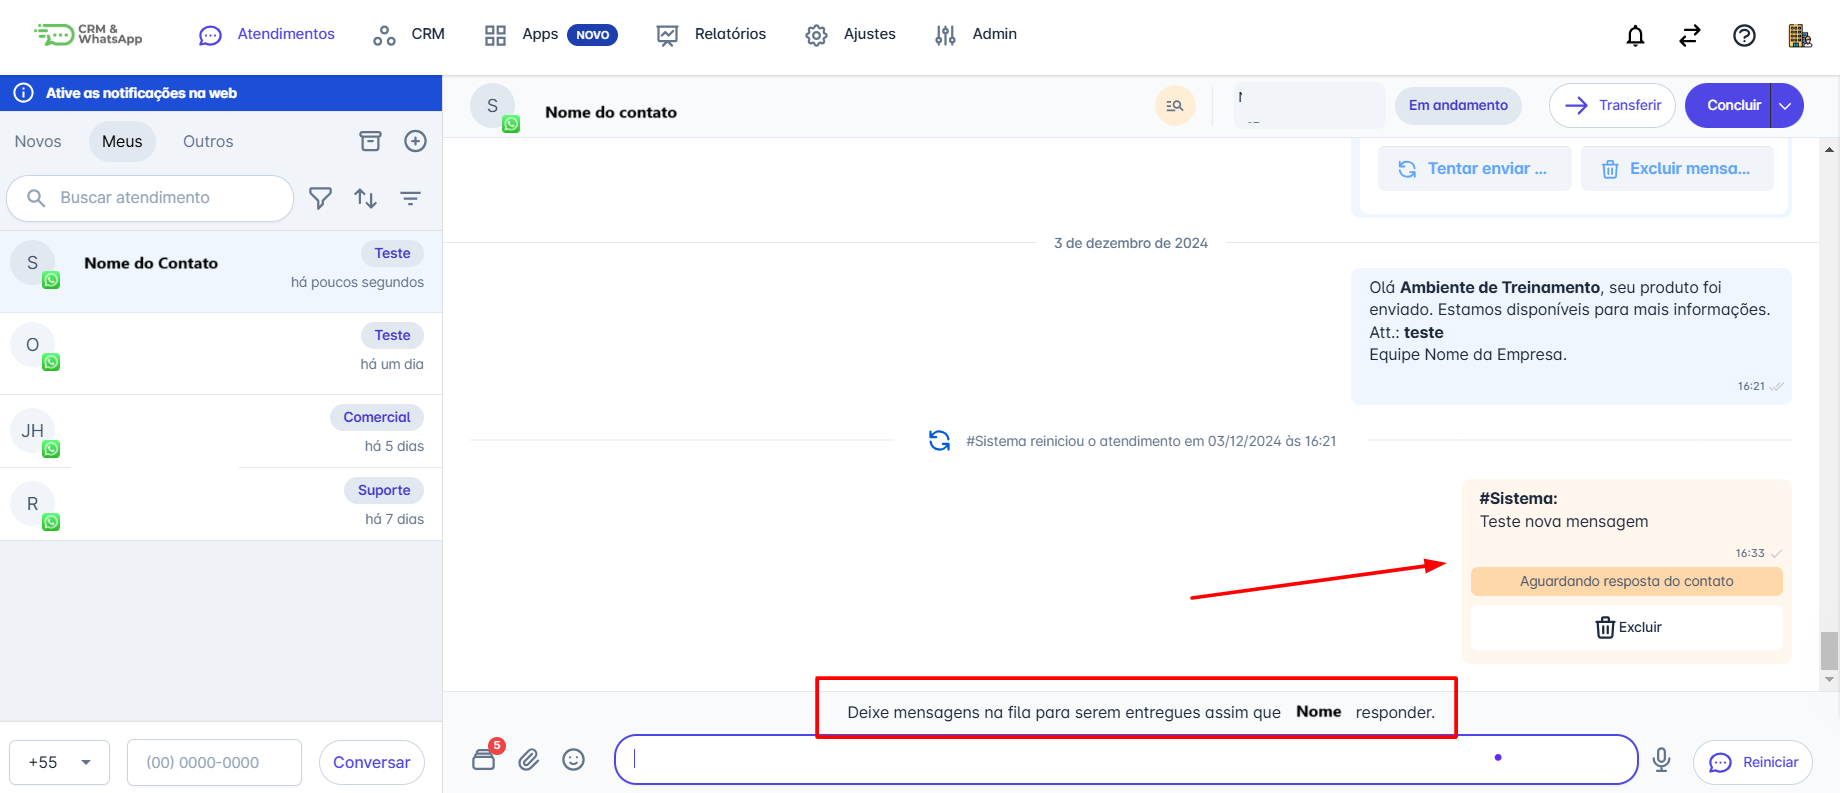Open the +55 country code dropdown
1840x793 pixels.
coord(60,762)
